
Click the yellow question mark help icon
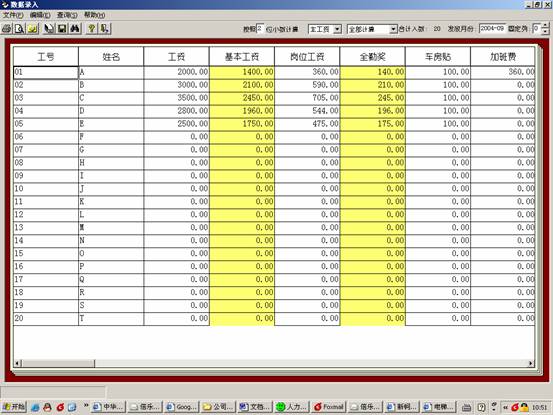pyautogui.click(x=91, y=29)
